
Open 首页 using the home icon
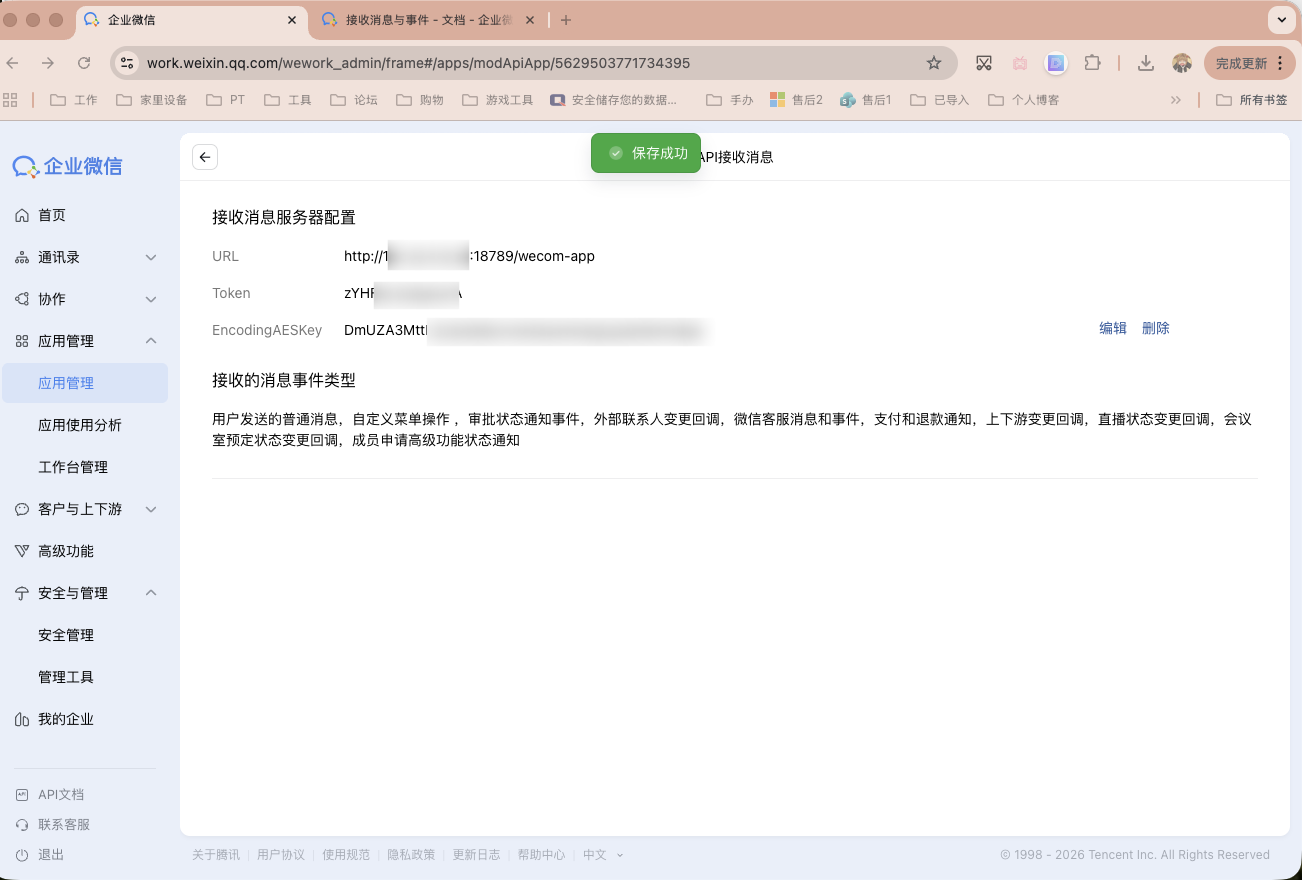click(x=19, y=215)
